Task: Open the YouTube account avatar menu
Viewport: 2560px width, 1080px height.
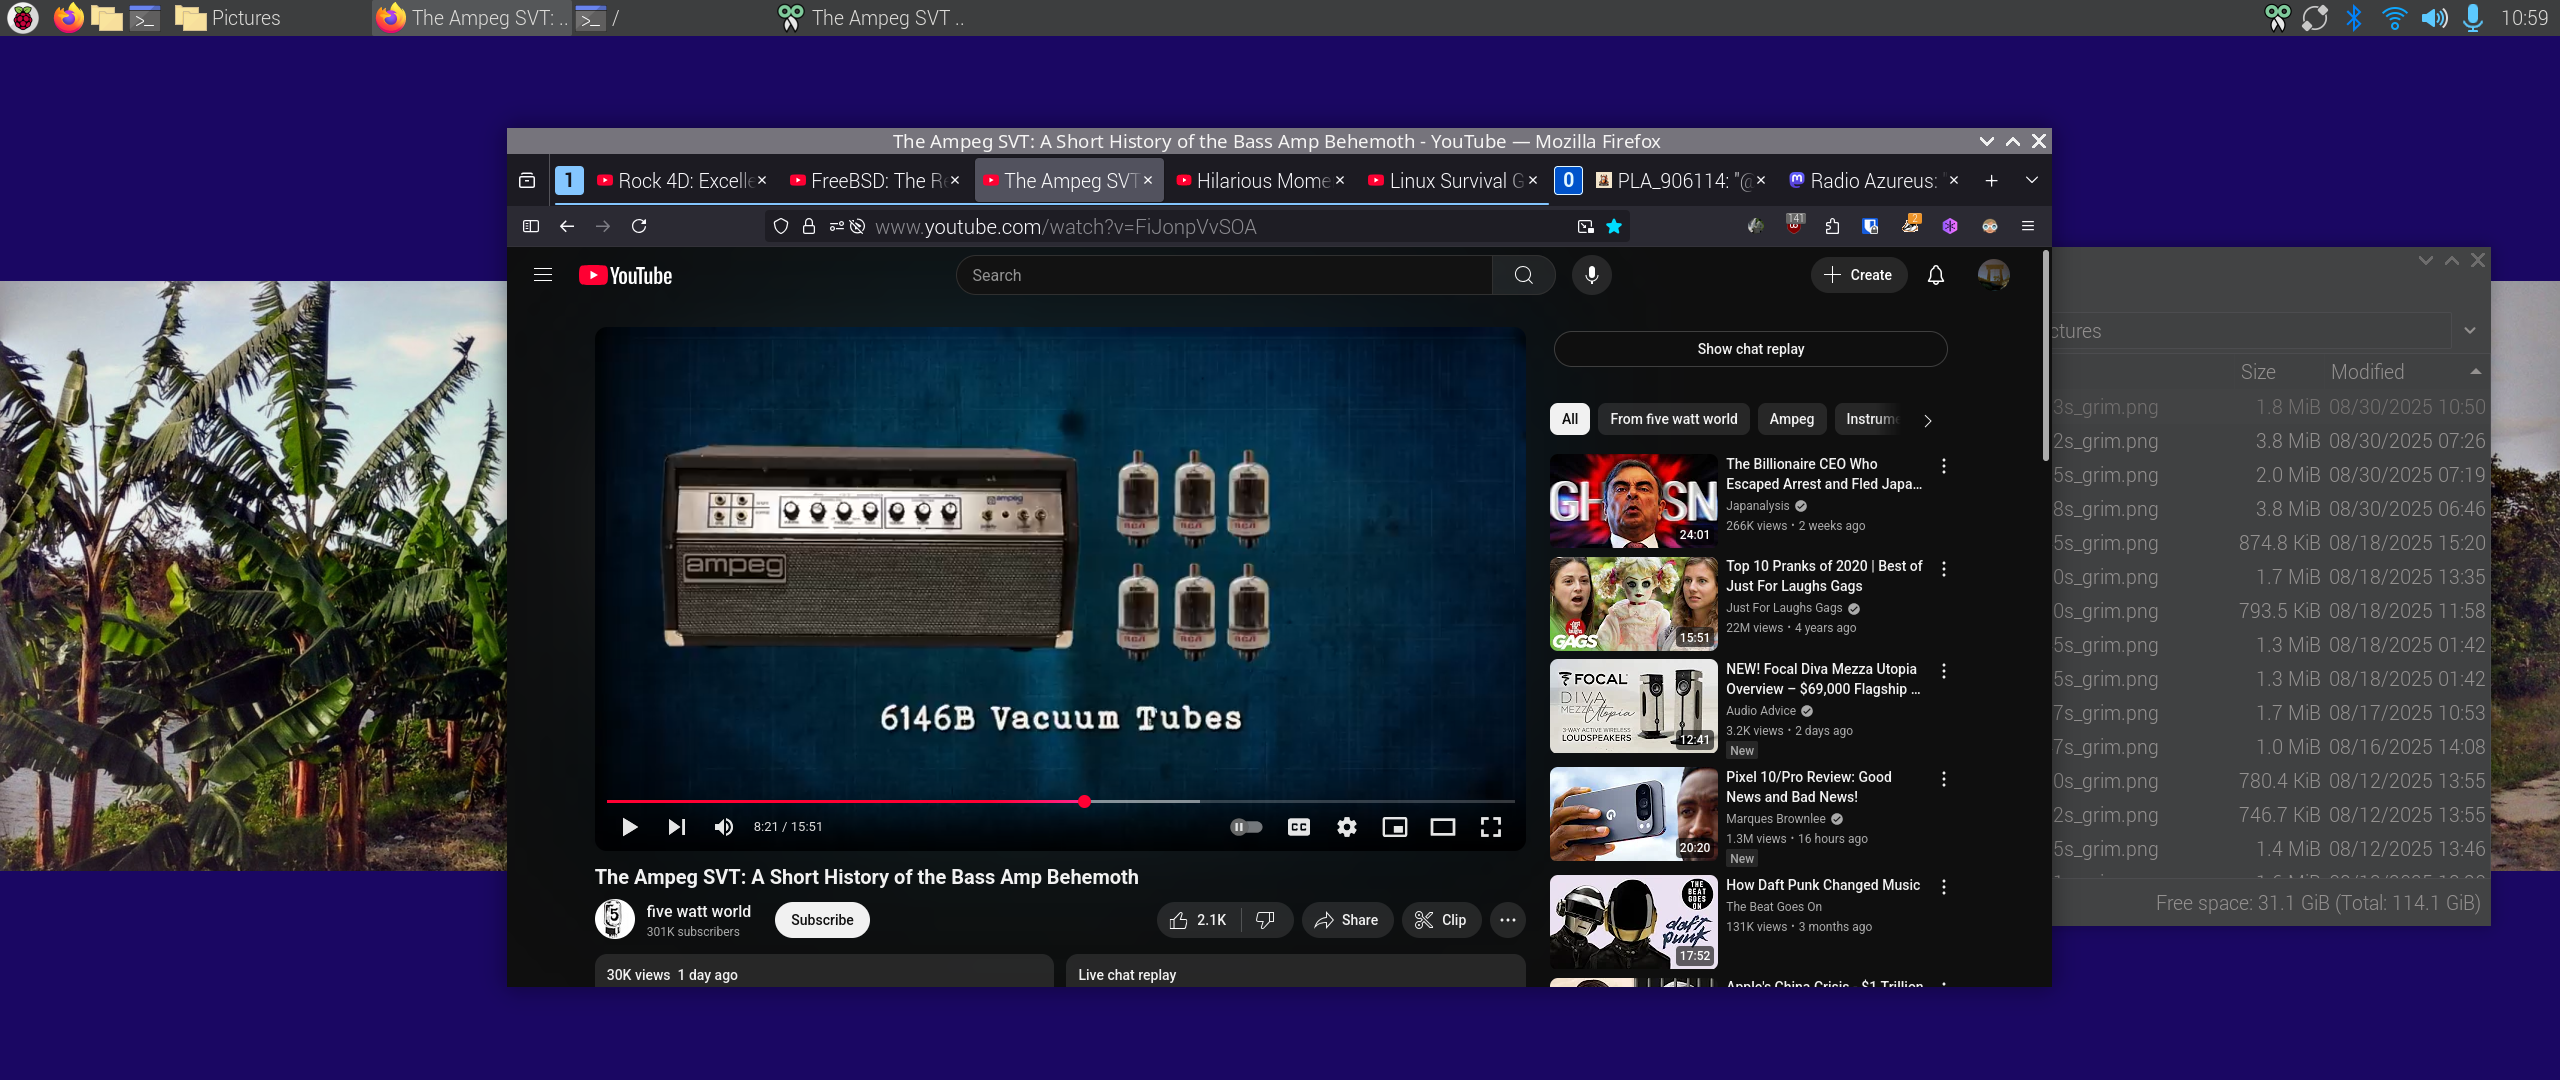Action: (1993, 275)
